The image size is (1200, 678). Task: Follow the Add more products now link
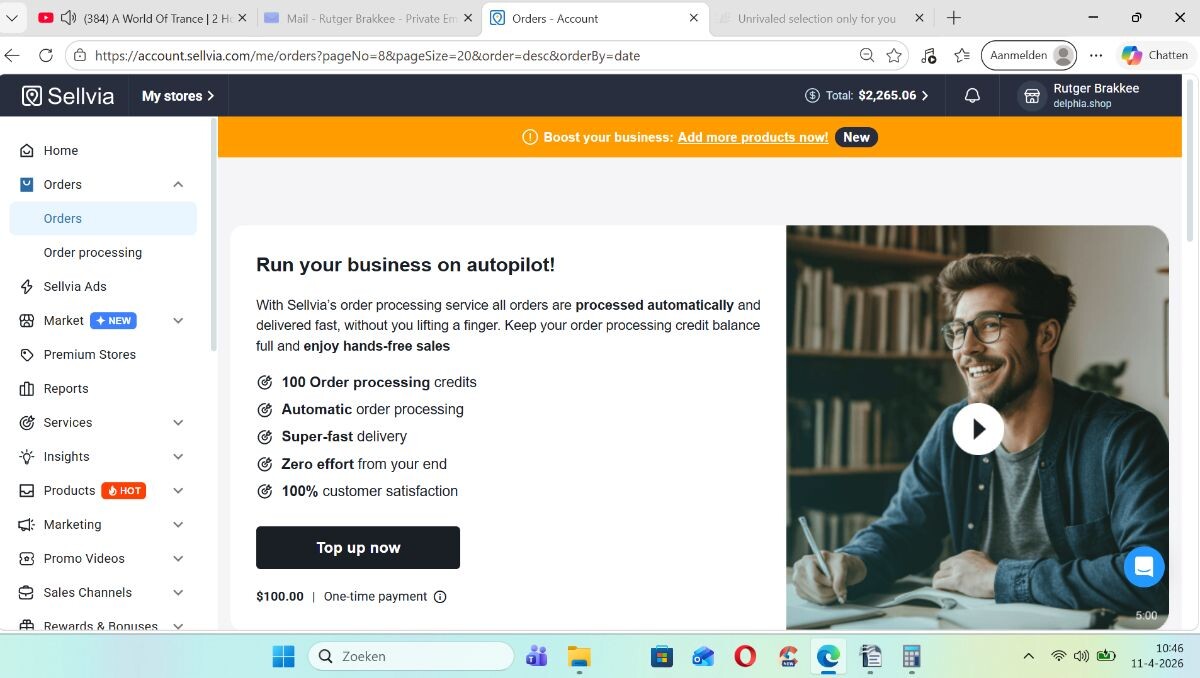point(753,137)
